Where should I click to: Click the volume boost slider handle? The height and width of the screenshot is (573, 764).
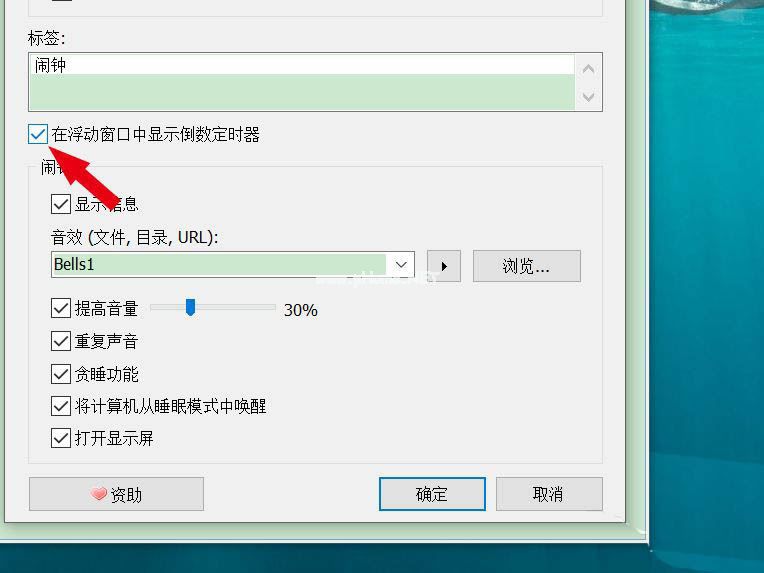pyautogui.click(x=191, y=307)
